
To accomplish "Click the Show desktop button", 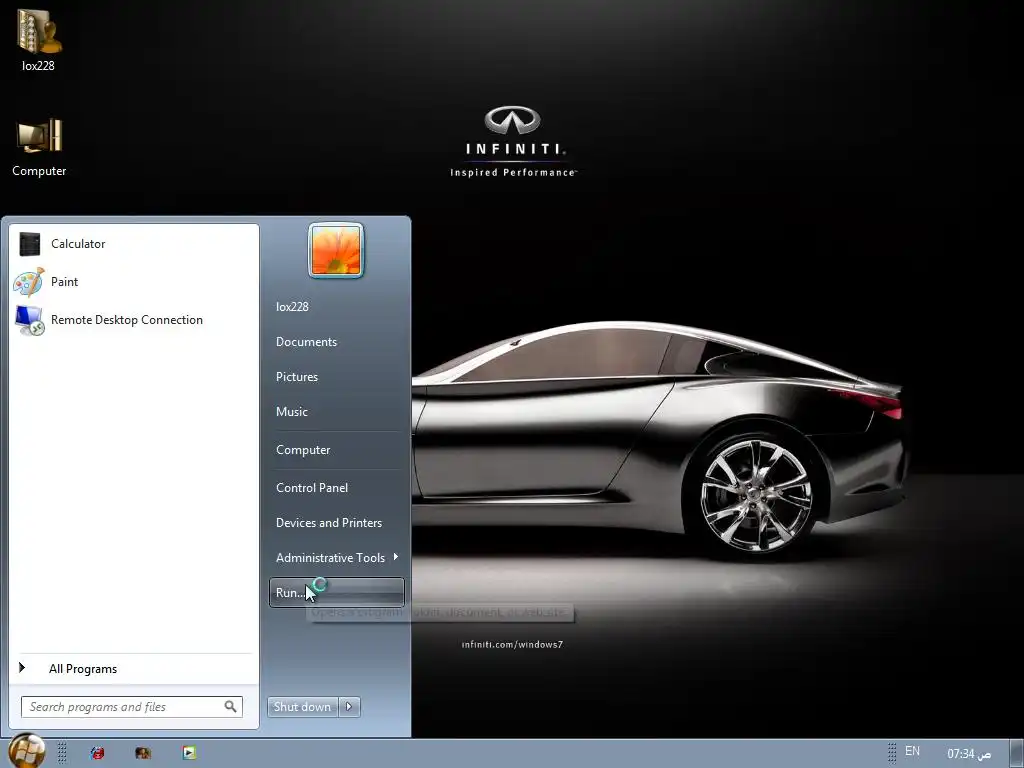I will pos(1017,754).
